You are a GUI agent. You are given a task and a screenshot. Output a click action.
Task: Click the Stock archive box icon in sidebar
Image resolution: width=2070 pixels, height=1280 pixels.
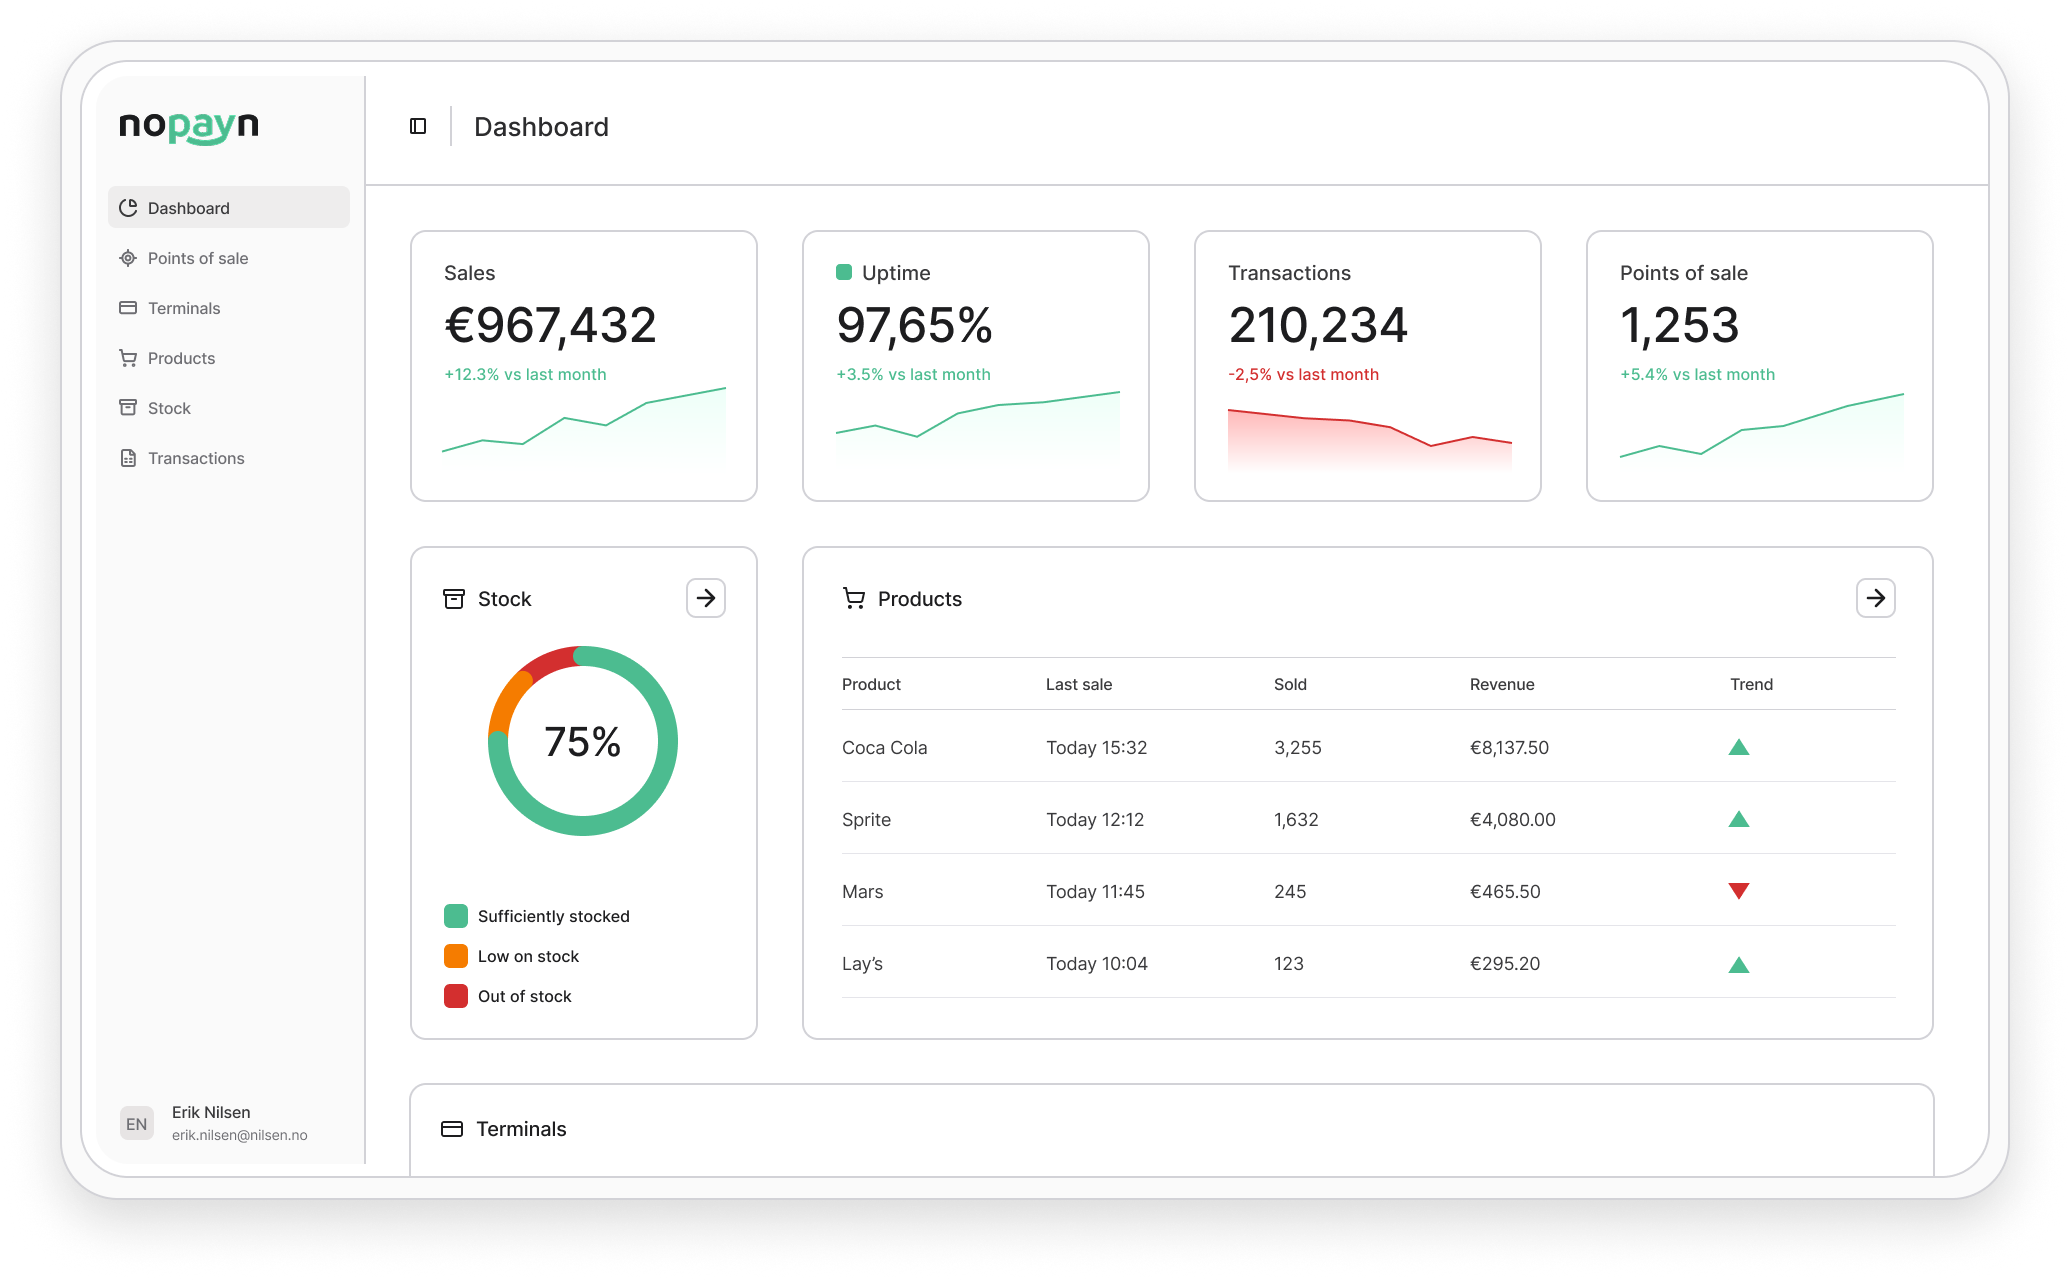(128, 408)
